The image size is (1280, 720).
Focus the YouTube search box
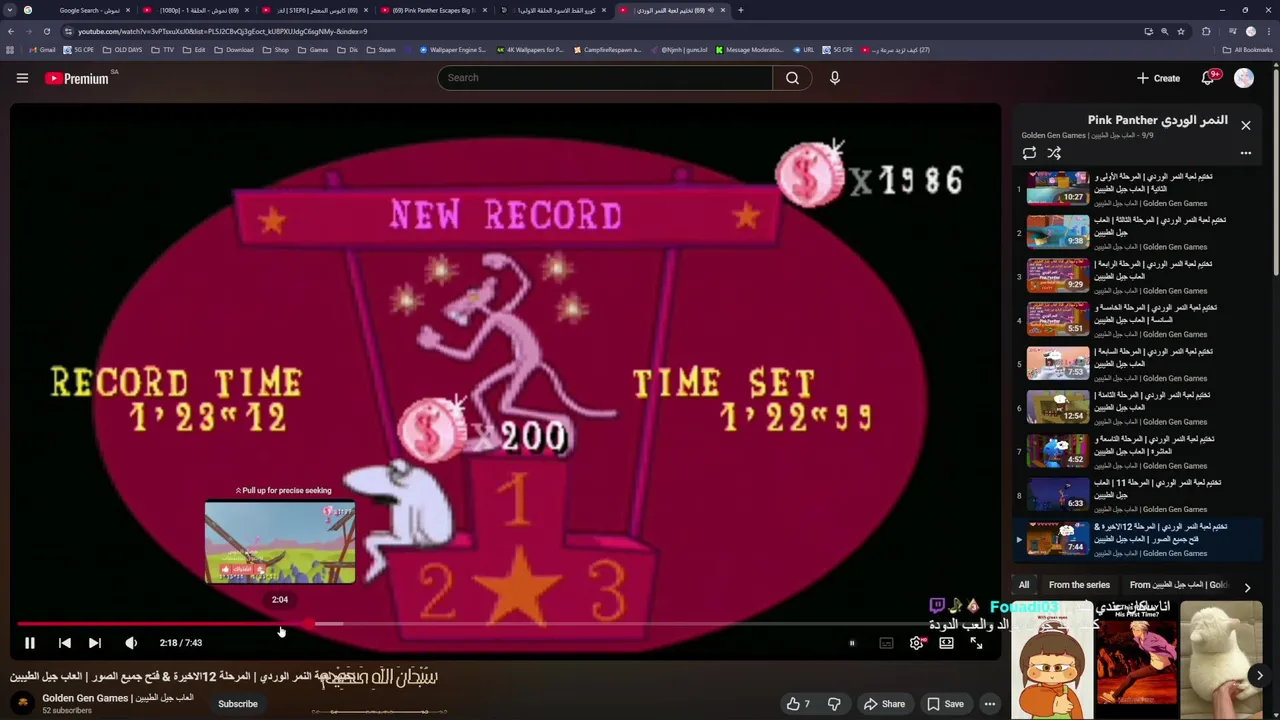click(605, 78)
